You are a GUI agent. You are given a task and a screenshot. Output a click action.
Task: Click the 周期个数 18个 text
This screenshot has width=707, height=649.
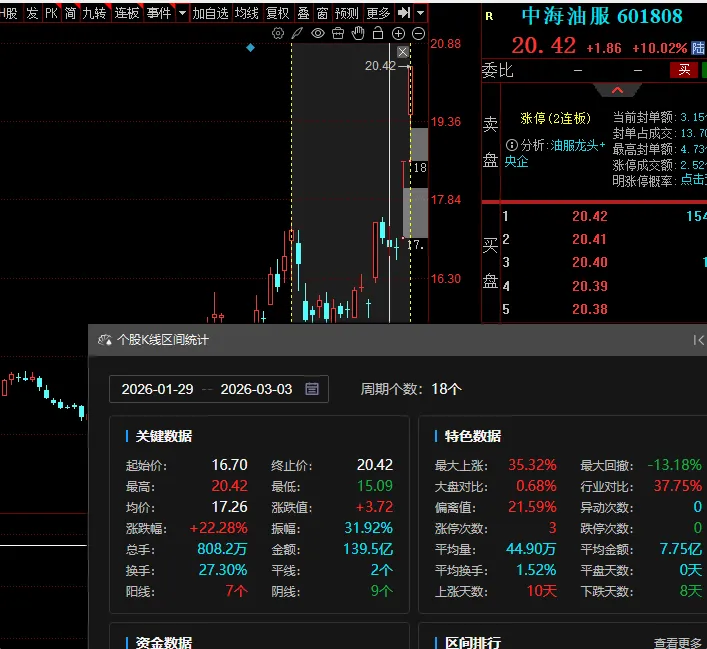[x=411, y=389]
